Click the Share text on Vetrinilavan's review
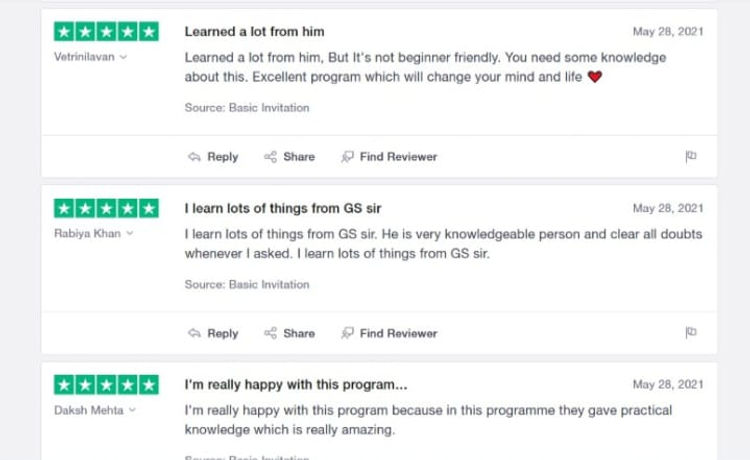This screenshot has width=750, height=460. coord(298,157)
